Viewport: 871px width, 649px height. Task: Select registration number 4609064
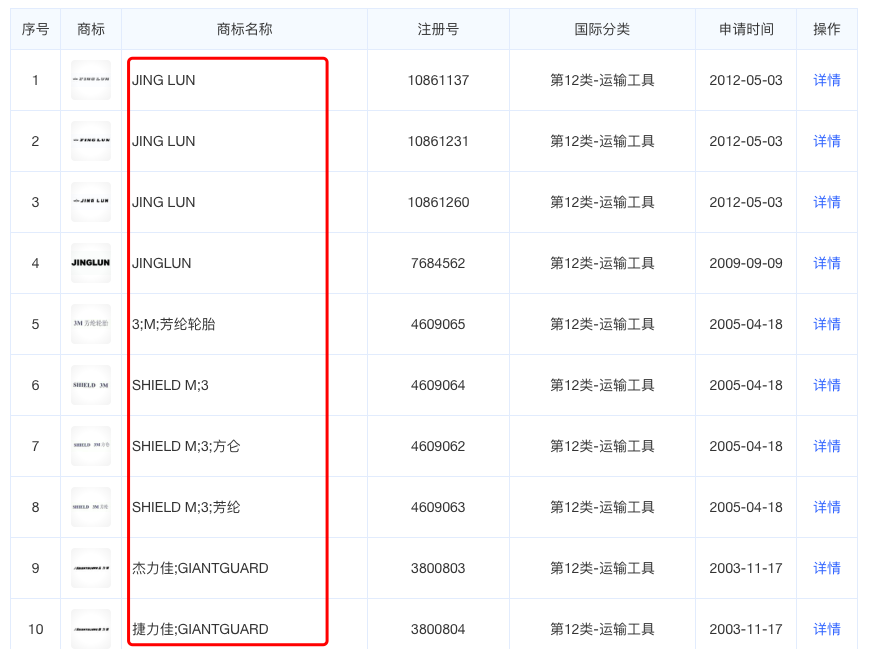tap(438, 385)
